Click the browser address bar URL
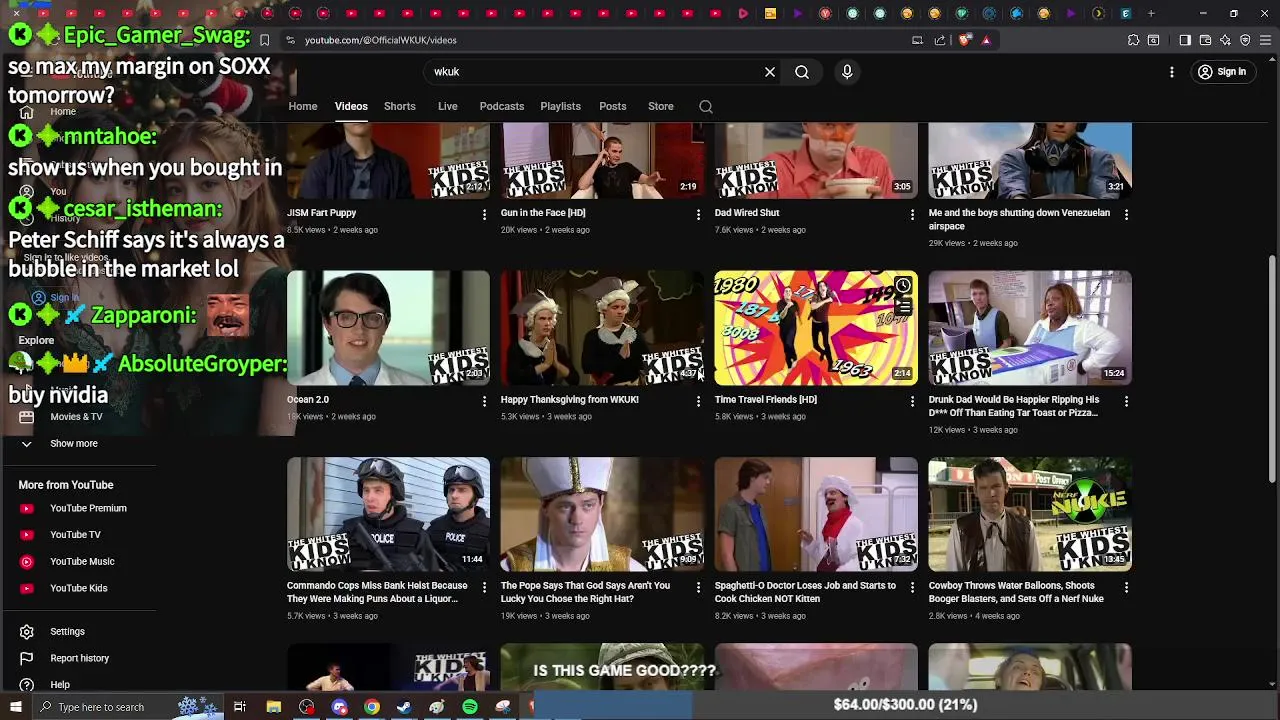 pos(381,40)
